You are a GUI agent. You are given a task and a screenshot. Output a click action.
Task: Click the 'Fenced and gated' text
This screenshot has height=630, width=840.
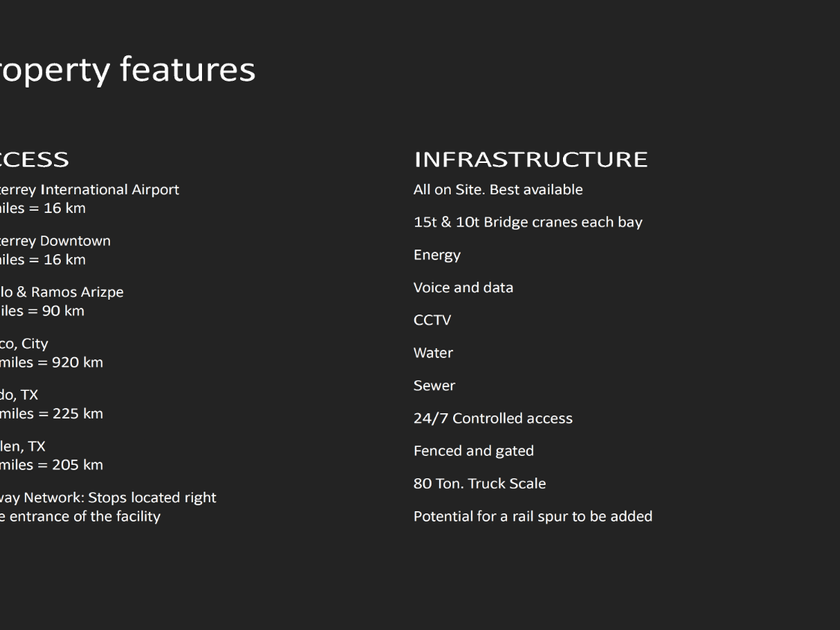[474, 451]
